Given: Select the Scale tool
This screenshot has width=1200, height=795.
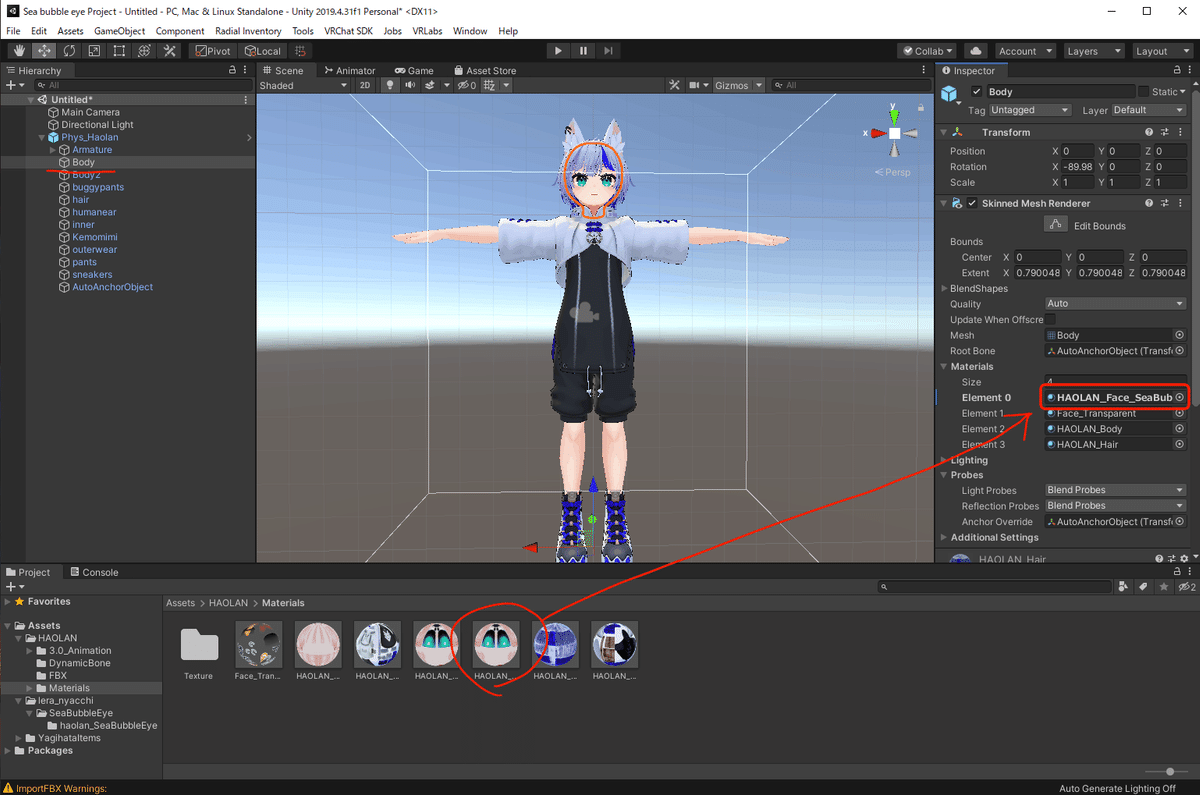Looking at the screenshot, I should (x=94, y=51).
